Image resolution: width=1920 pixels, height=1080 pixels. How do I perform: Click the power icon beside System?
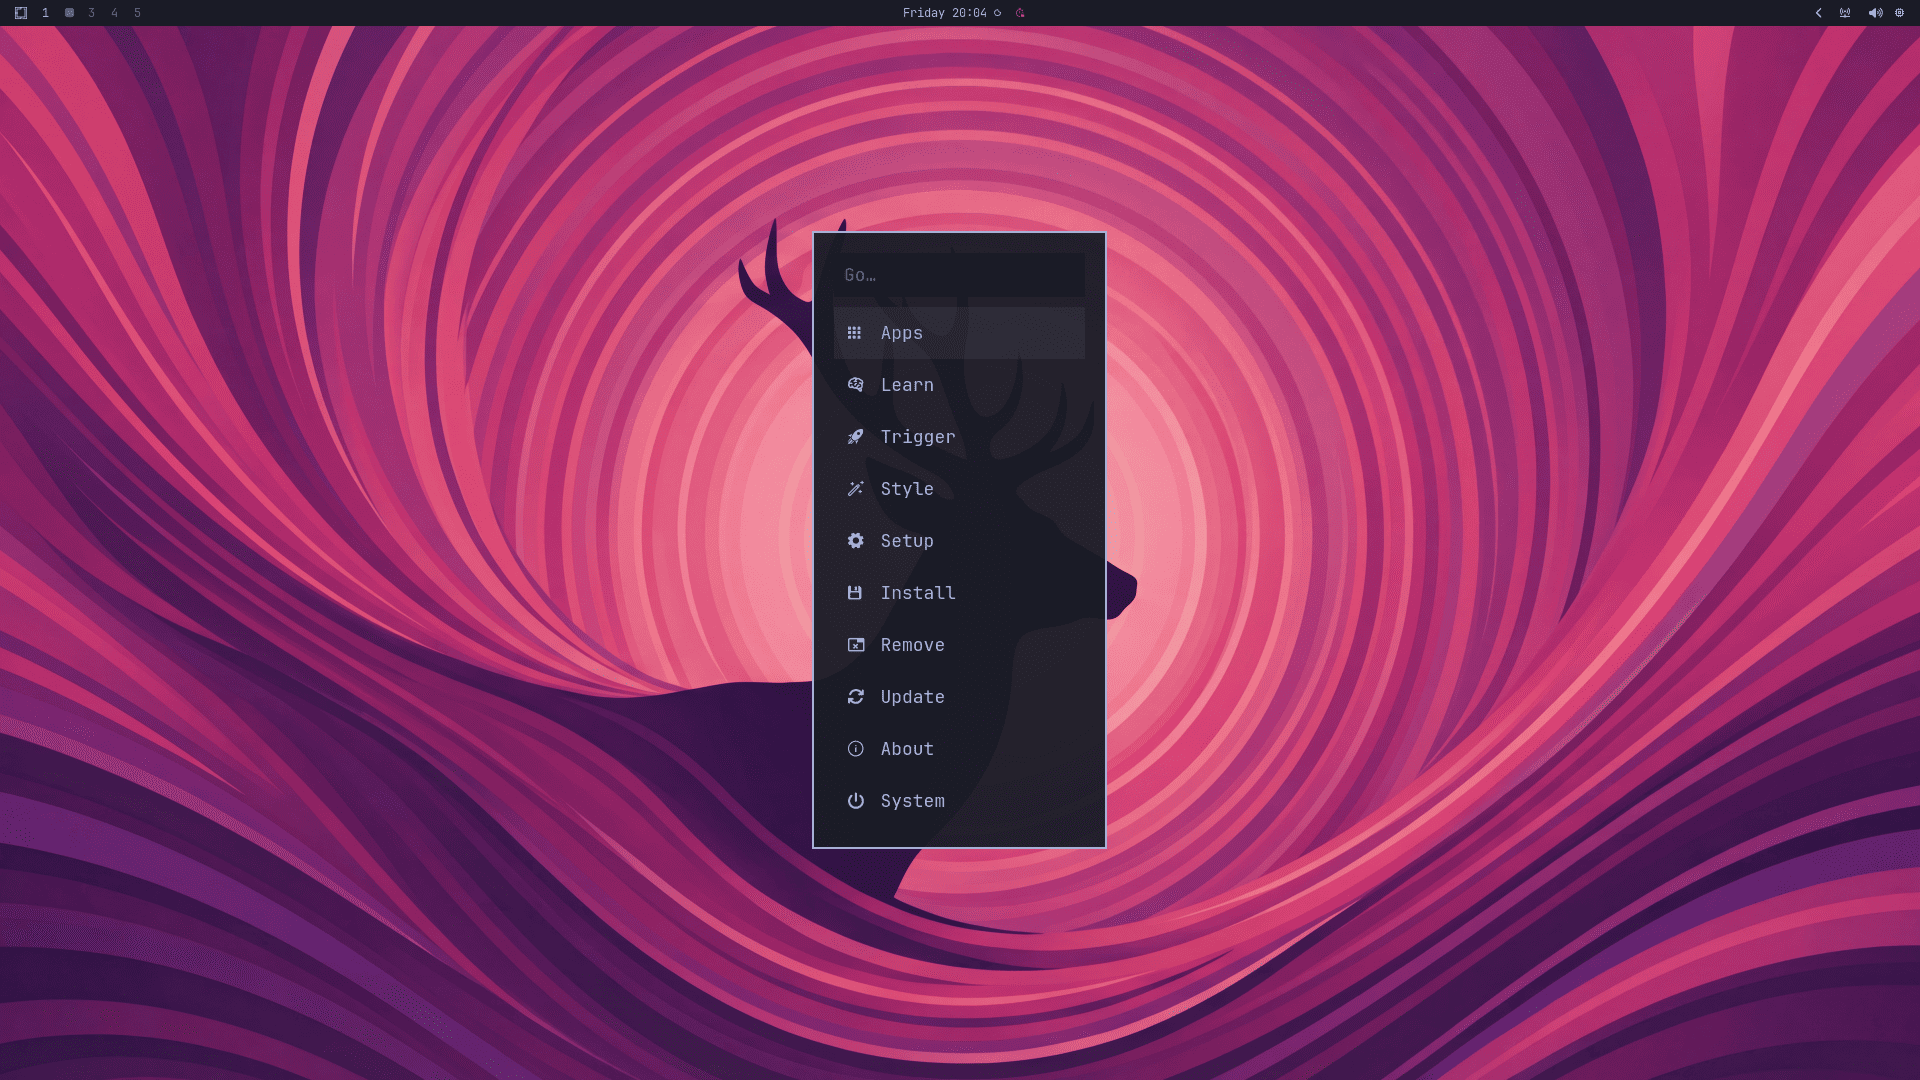click(855, 801)
